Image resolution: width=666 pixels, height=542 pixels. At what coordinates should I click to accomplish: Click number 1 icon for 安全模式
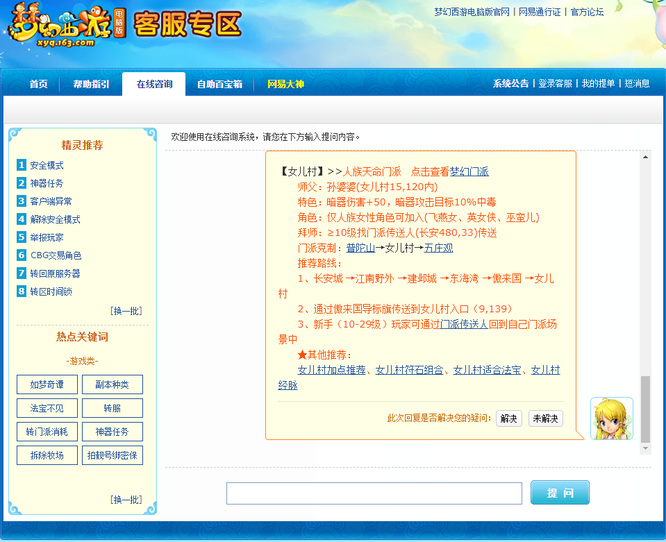coord(21,165)
